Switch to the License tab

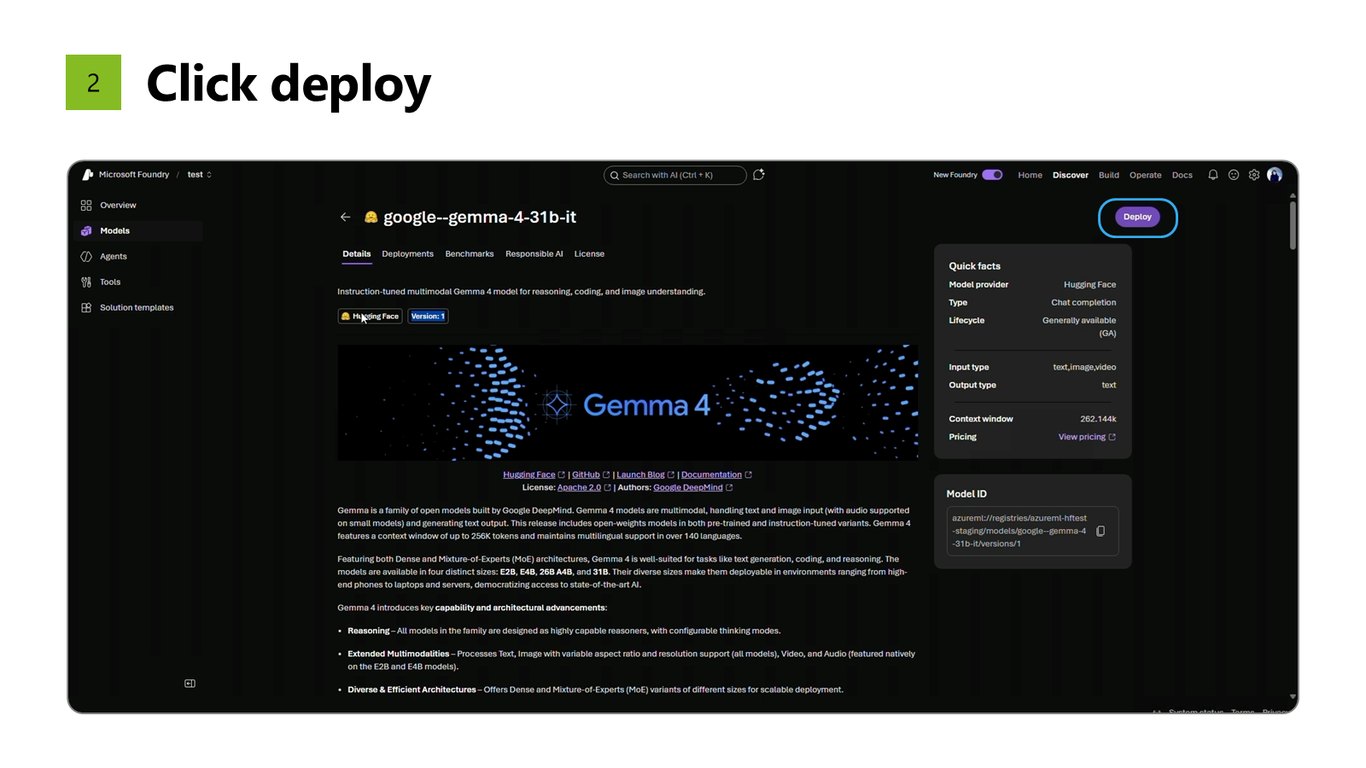(589, 254)
